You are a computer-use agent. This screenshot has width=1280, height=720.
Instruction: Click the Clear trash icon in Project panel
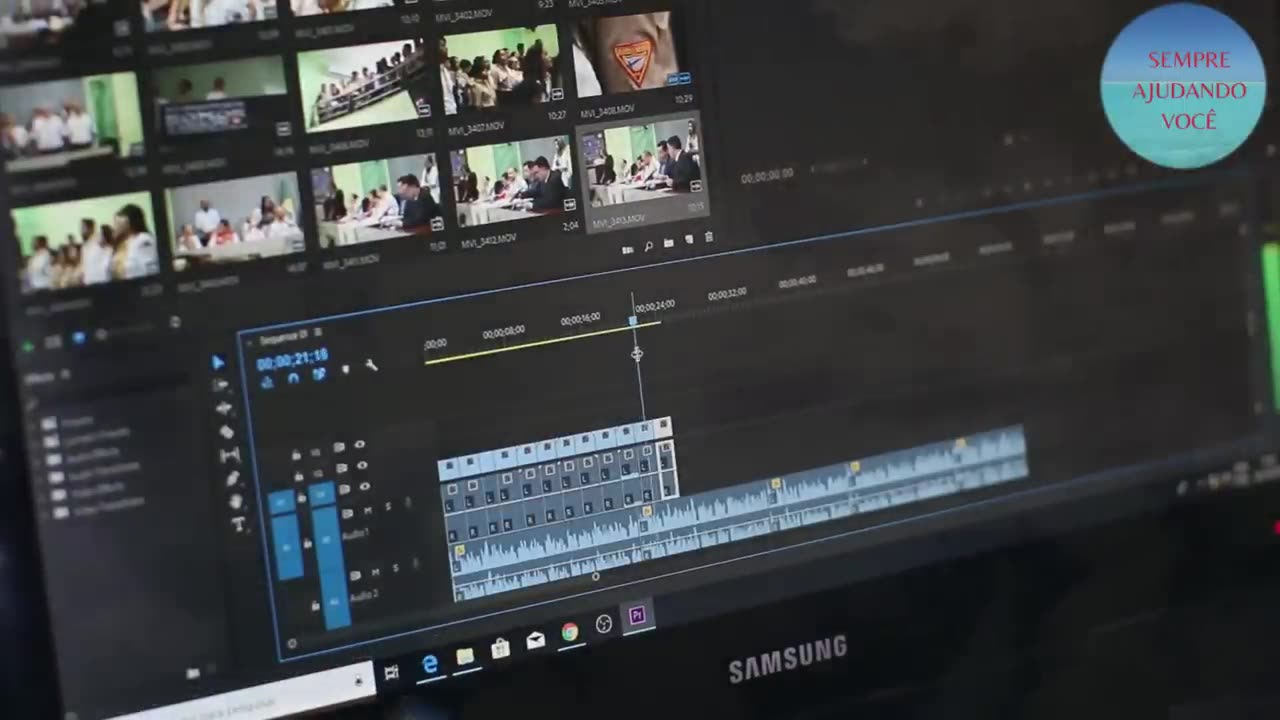click(709, 236)
